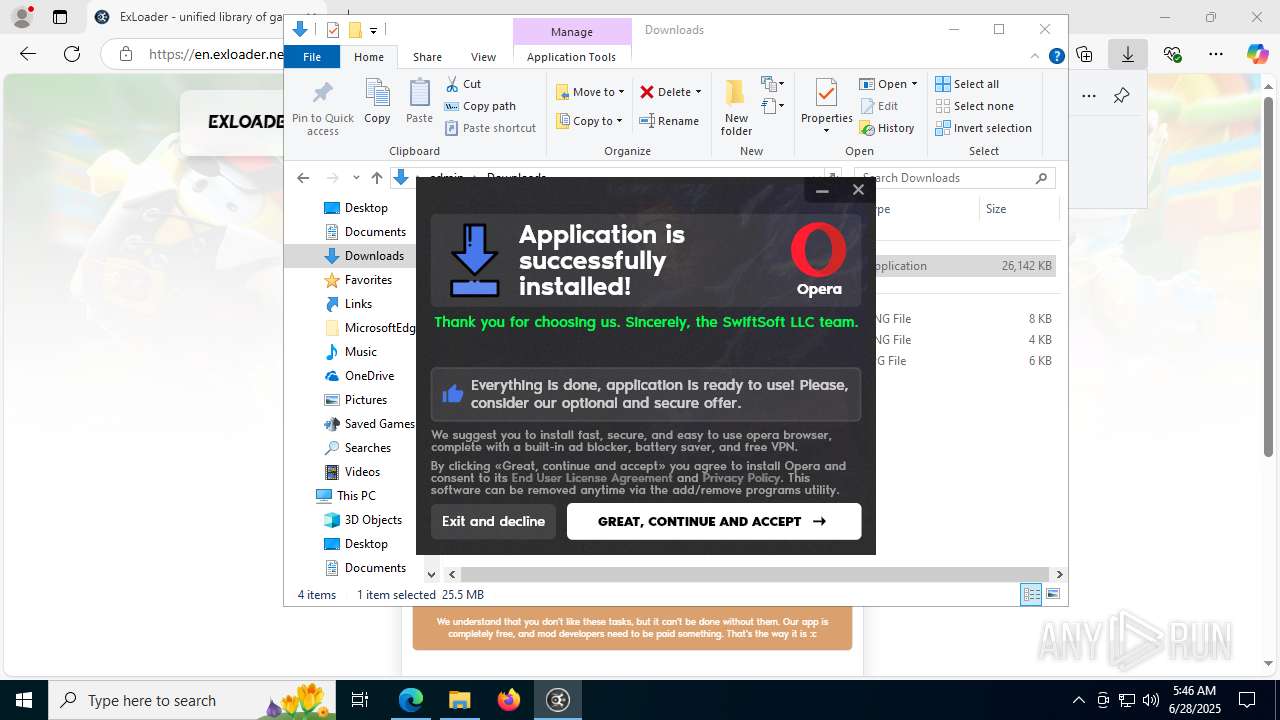Screen dimensions: 1280x720
Task: Open Edge downloads toolbar icon
Action: [x=1128, y=54]
